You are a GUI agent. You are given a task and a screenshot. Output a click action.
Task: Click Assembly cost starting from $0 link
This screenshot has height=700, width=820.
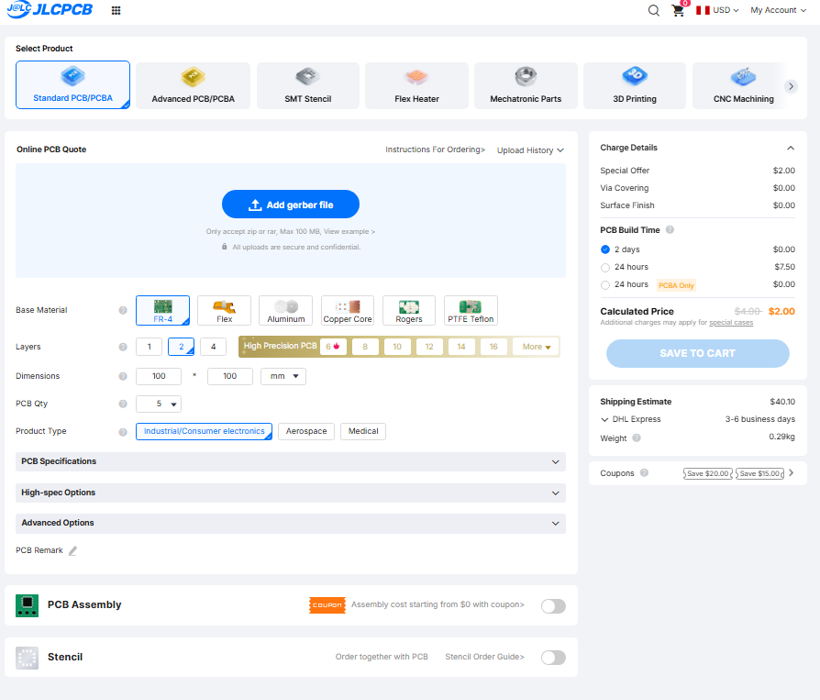pos(438,605)
